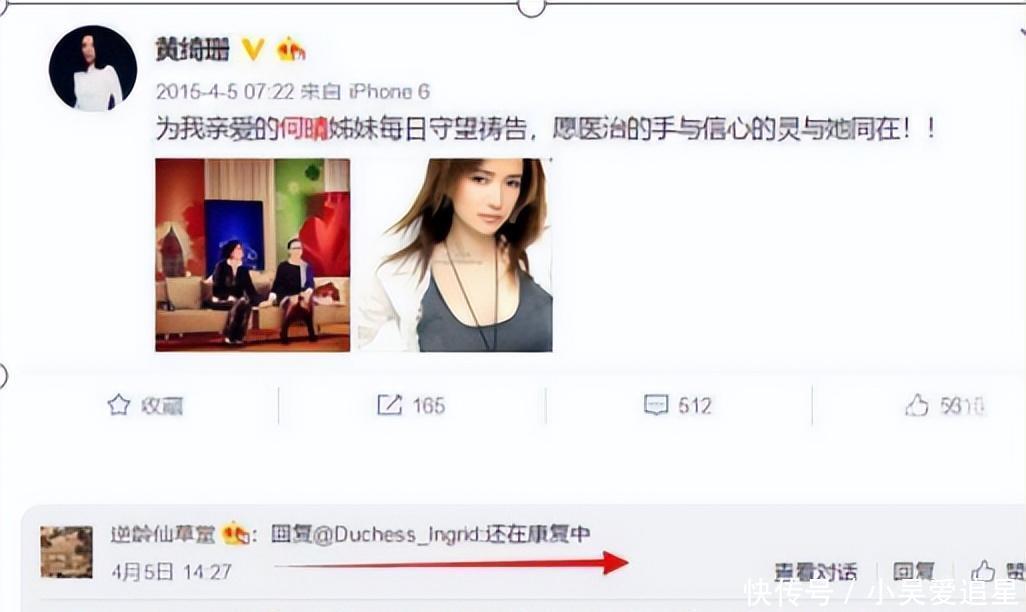Click the comment bubble icon with 612

656,405
